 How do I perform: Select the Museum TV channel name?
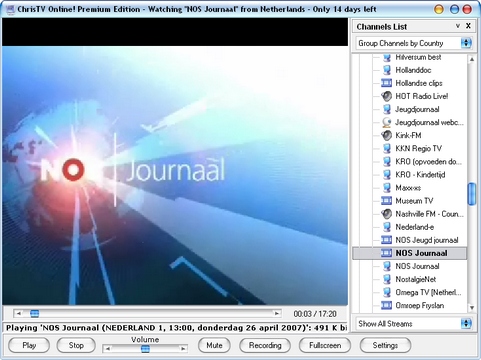pos(414,201)
